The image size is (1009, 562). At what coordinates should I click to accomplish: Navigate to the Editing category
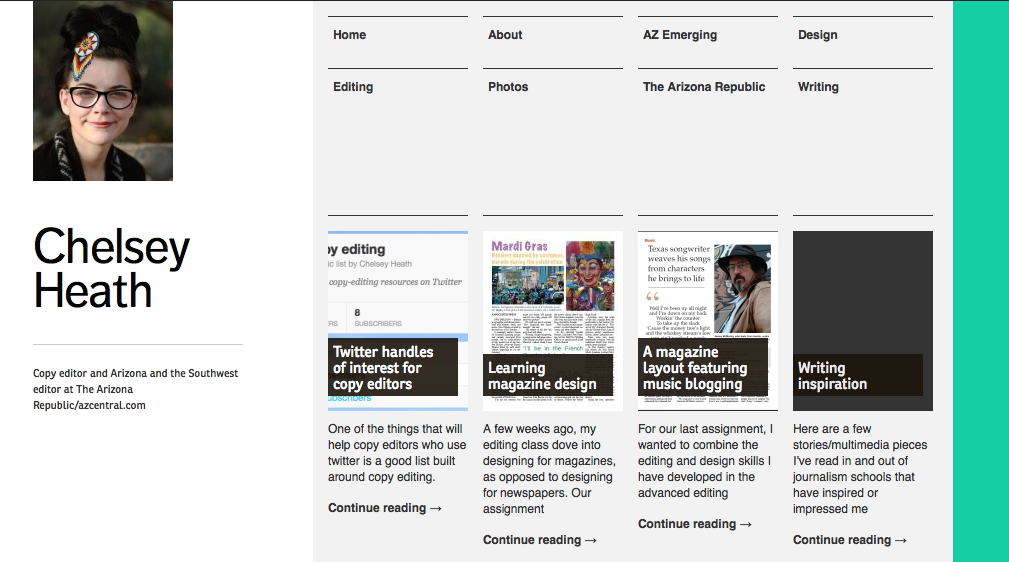click(353, 87)
